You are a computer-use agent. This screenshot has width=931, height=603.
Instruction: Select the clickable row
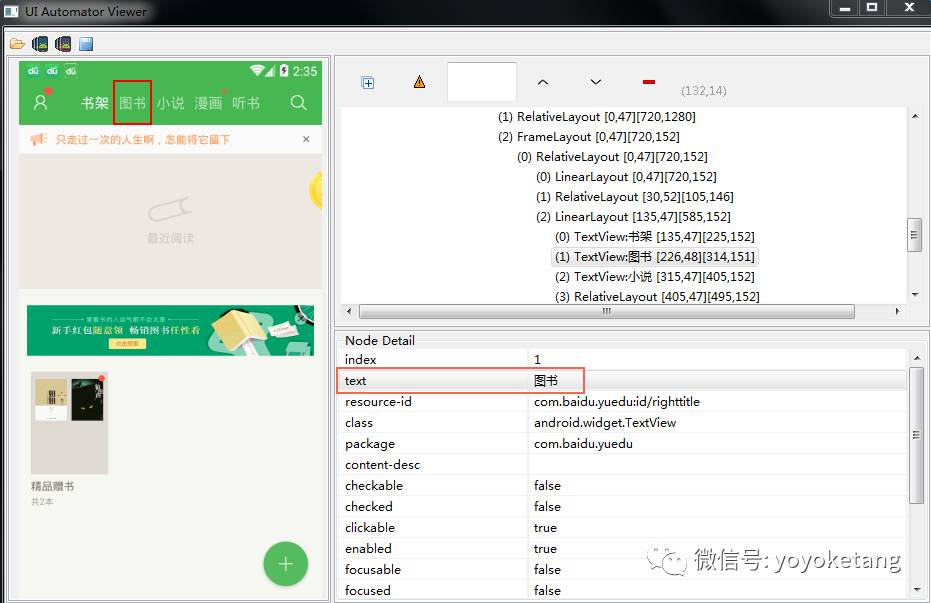click(623, 528)
